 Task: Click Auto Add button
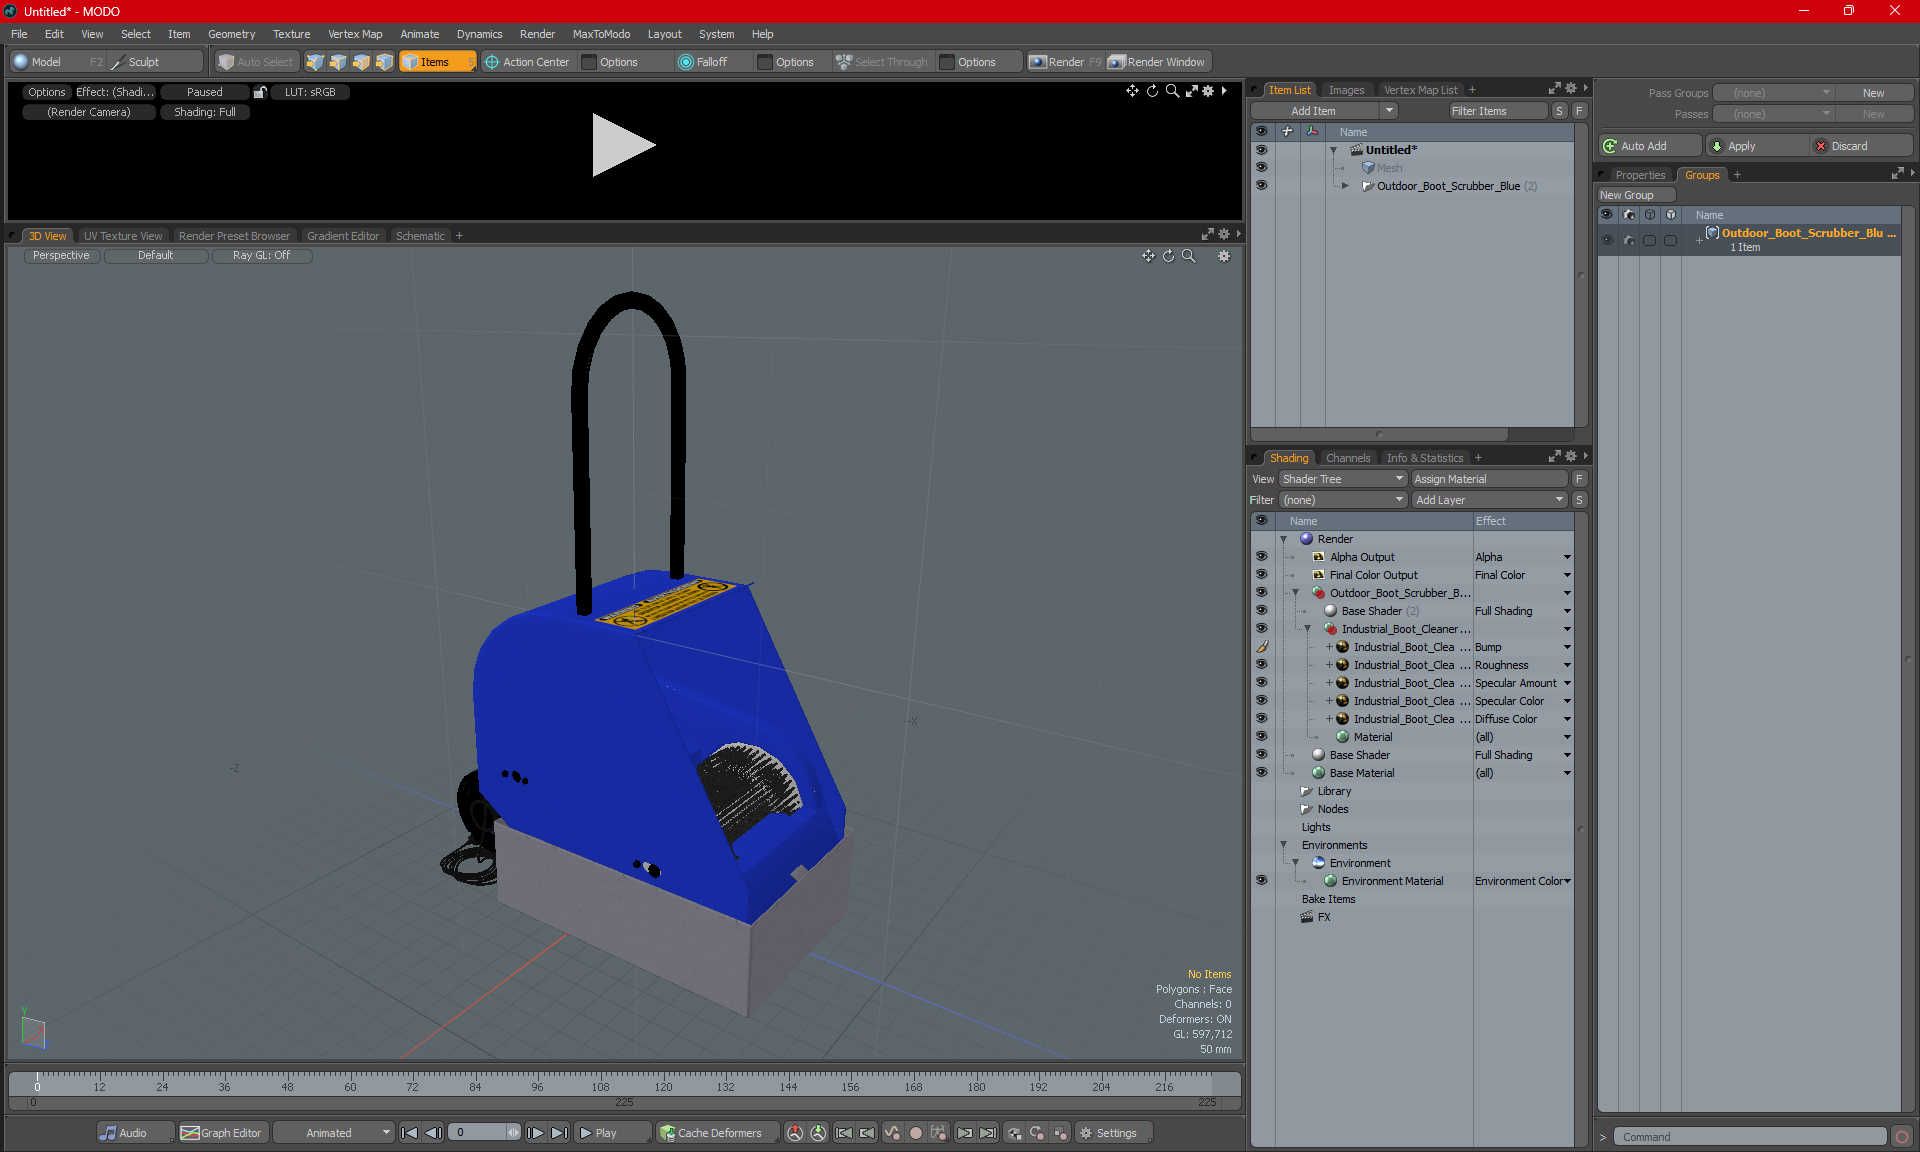pos(1649,146)
